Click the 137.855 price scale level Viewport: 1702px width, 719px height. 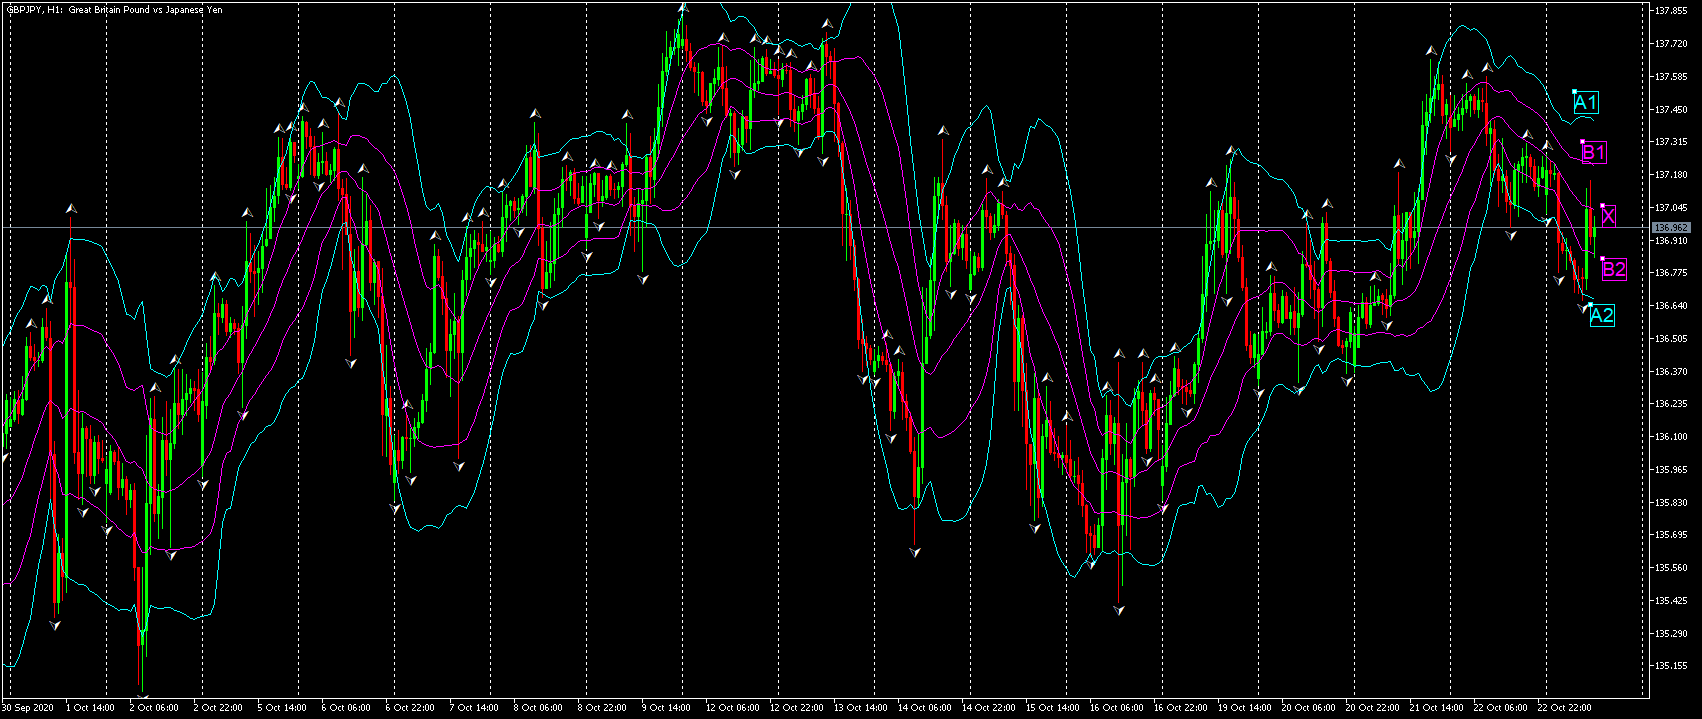coord(1672,11)
